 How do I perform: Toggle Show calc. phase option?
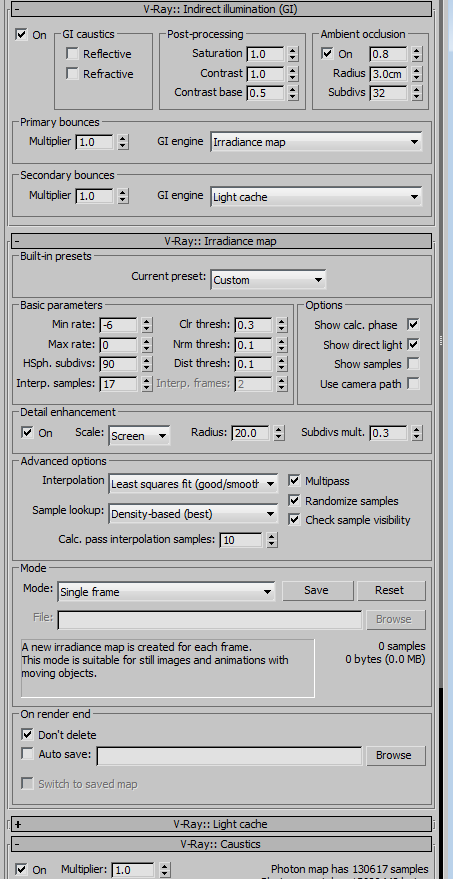[x=414, y=325]
